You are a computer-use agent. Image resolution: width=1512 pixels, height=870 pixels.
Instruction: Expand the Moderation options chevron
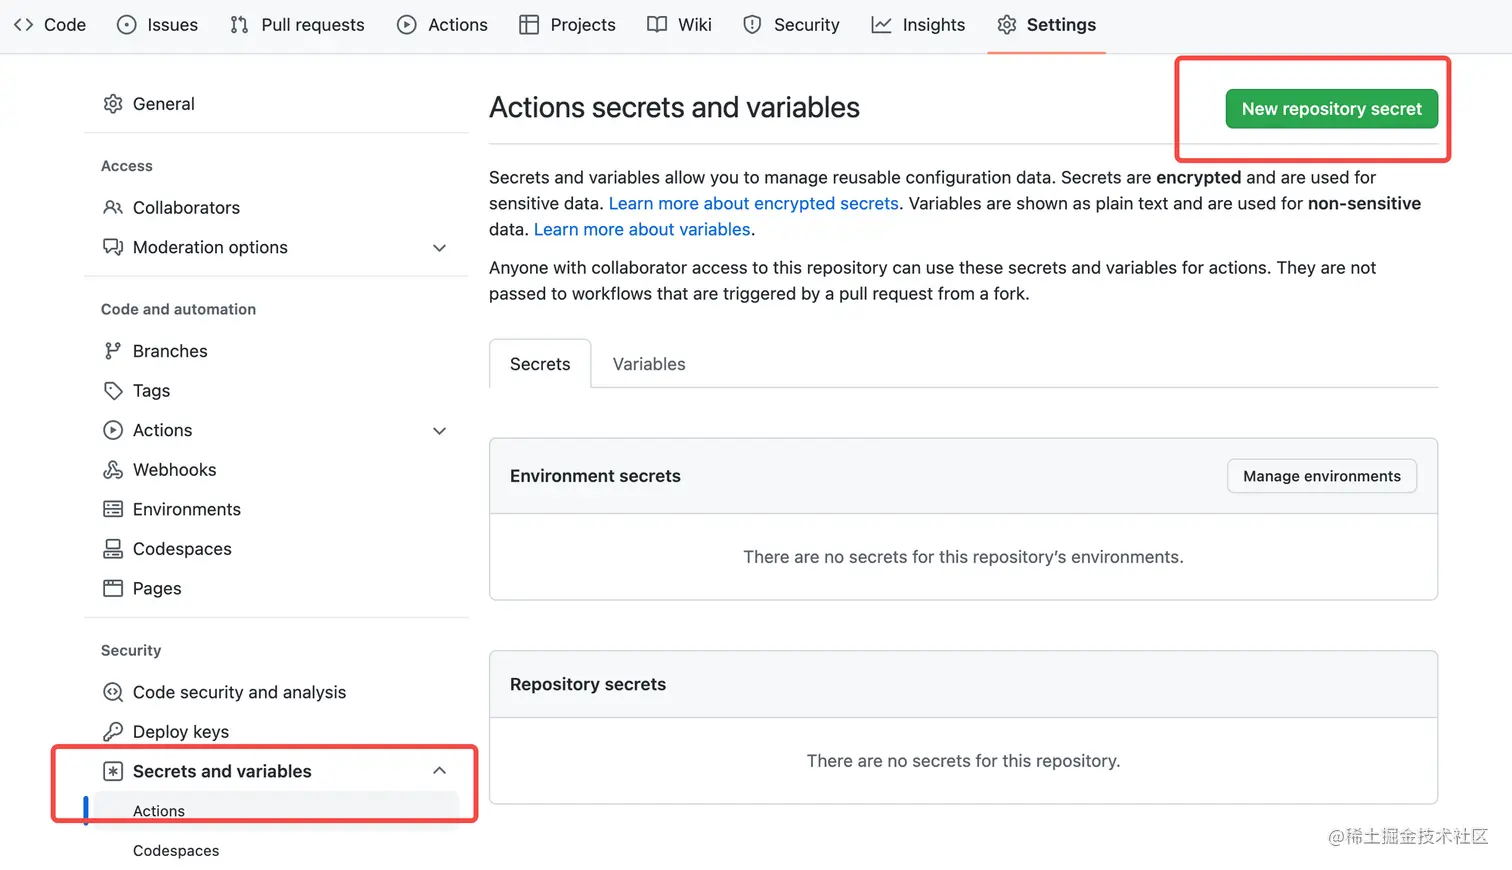point(439,248)
